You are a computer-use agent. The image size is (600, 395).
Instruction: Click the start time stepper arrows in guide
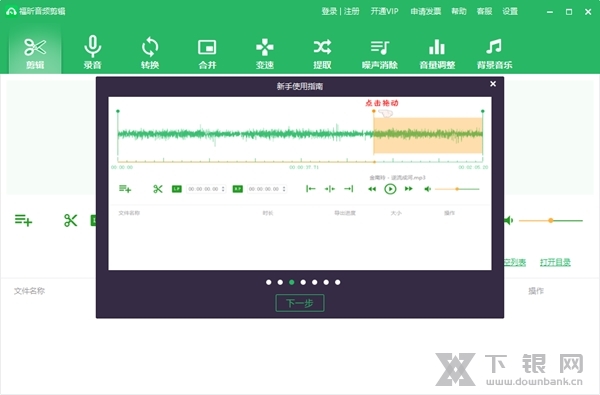click(x=223, y=189)
